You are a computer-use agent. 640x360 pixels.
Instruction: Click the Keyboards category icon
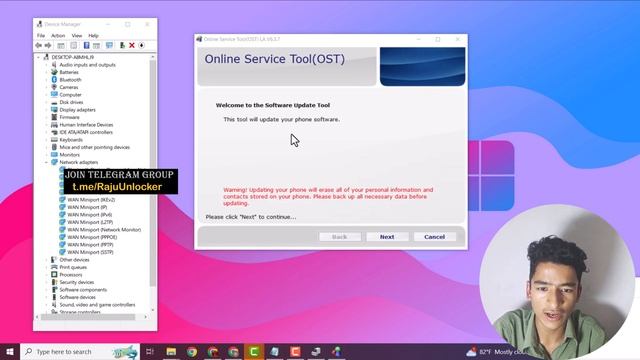coord(54,140)
